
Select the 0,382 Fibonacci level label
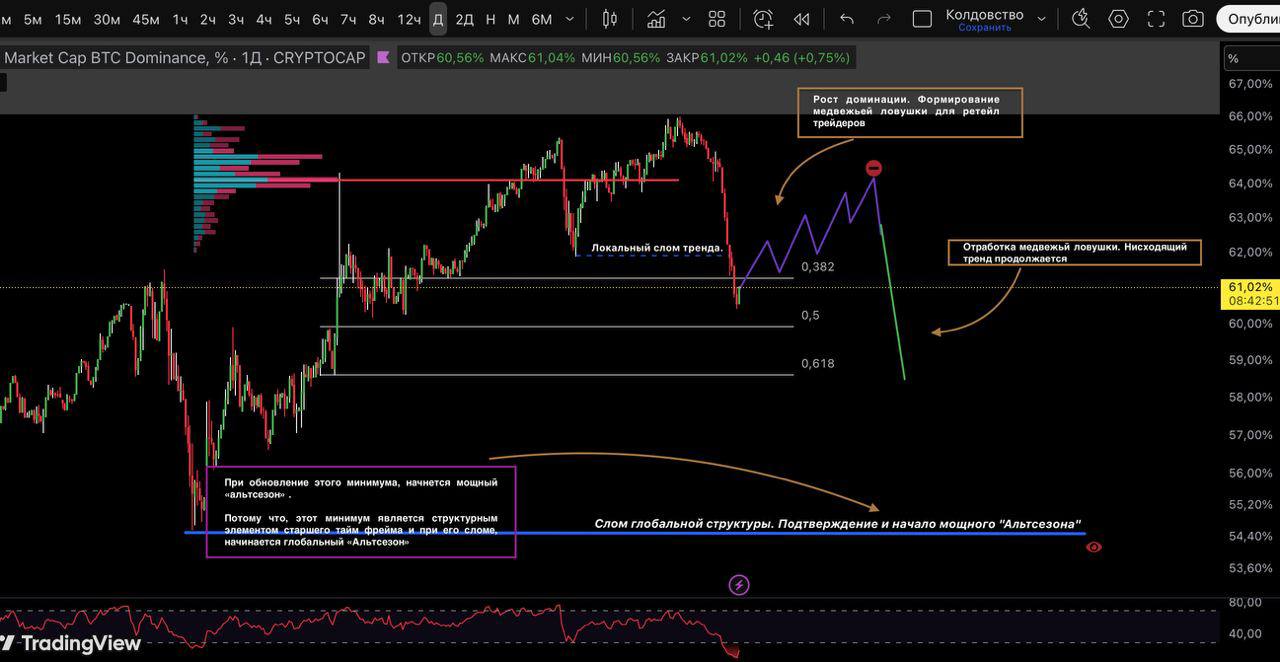(817, 267)
